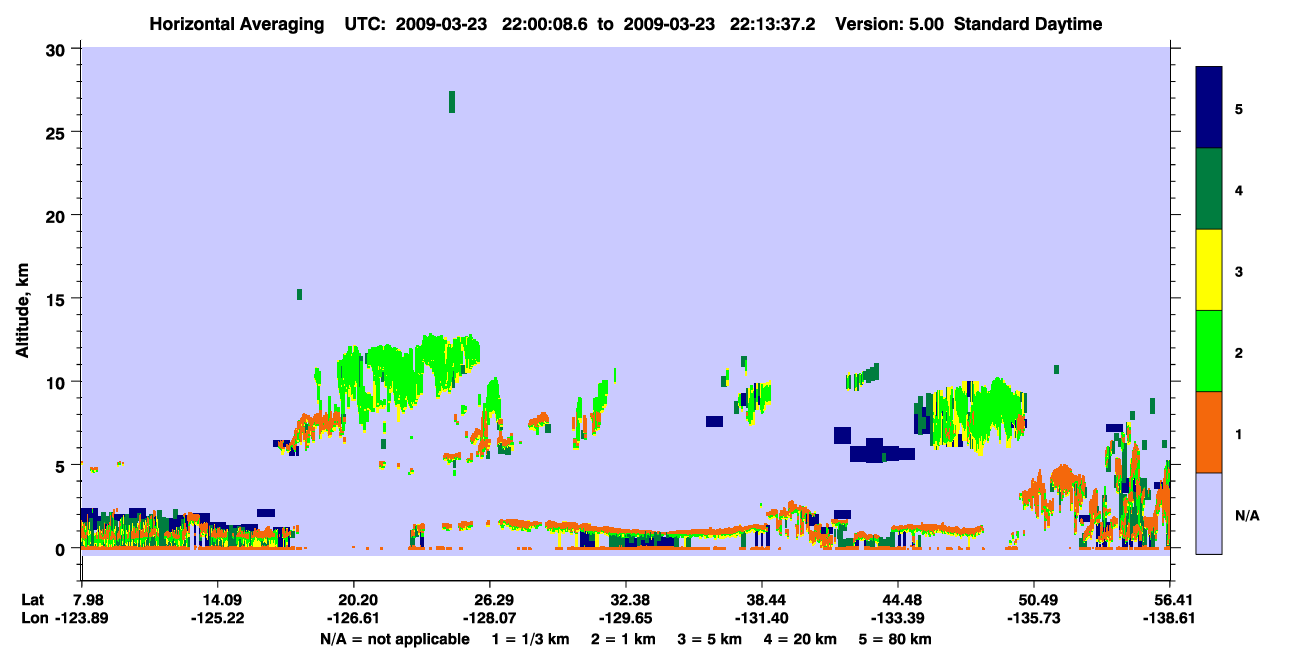Click the small green feature near 15 km altitude
The width and height of the screenshot is (1300, 667).
(299, 294)
